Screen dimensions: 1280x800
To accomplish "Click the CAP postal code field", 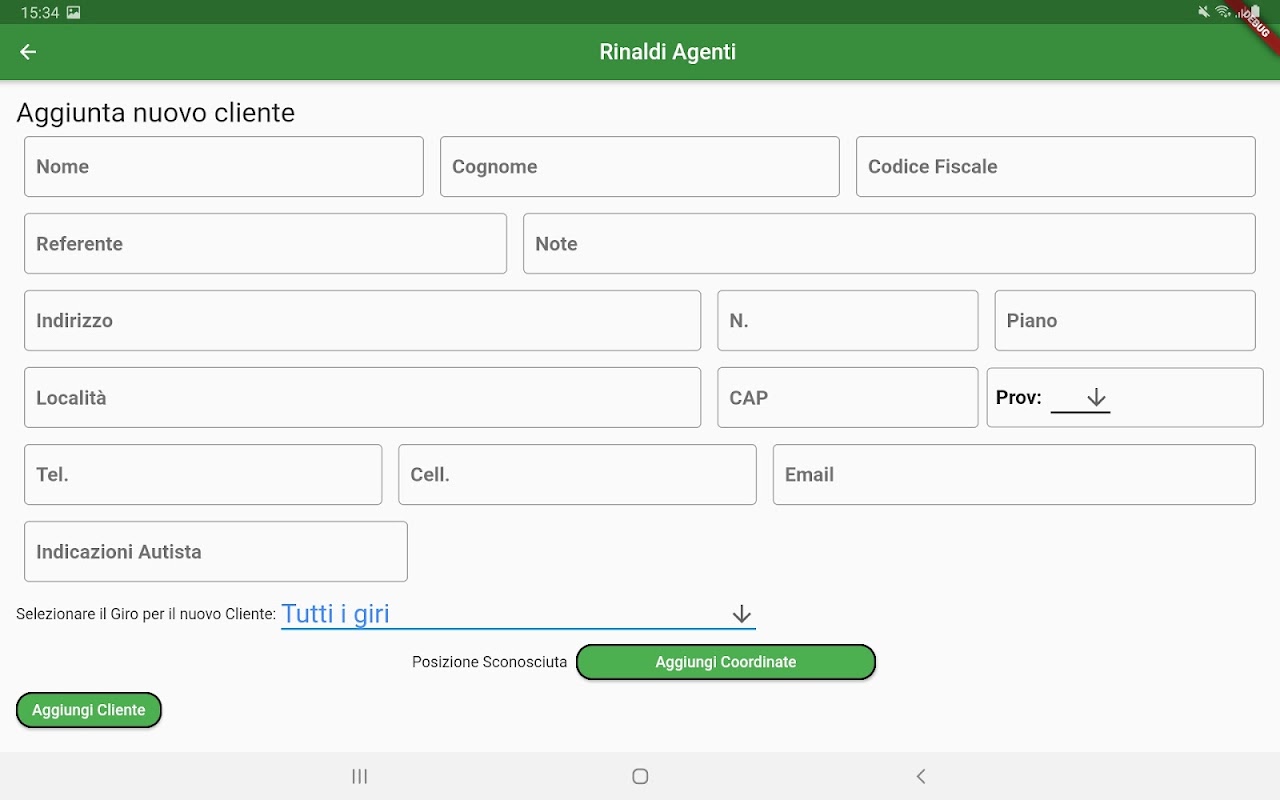I will coord(847,398).
